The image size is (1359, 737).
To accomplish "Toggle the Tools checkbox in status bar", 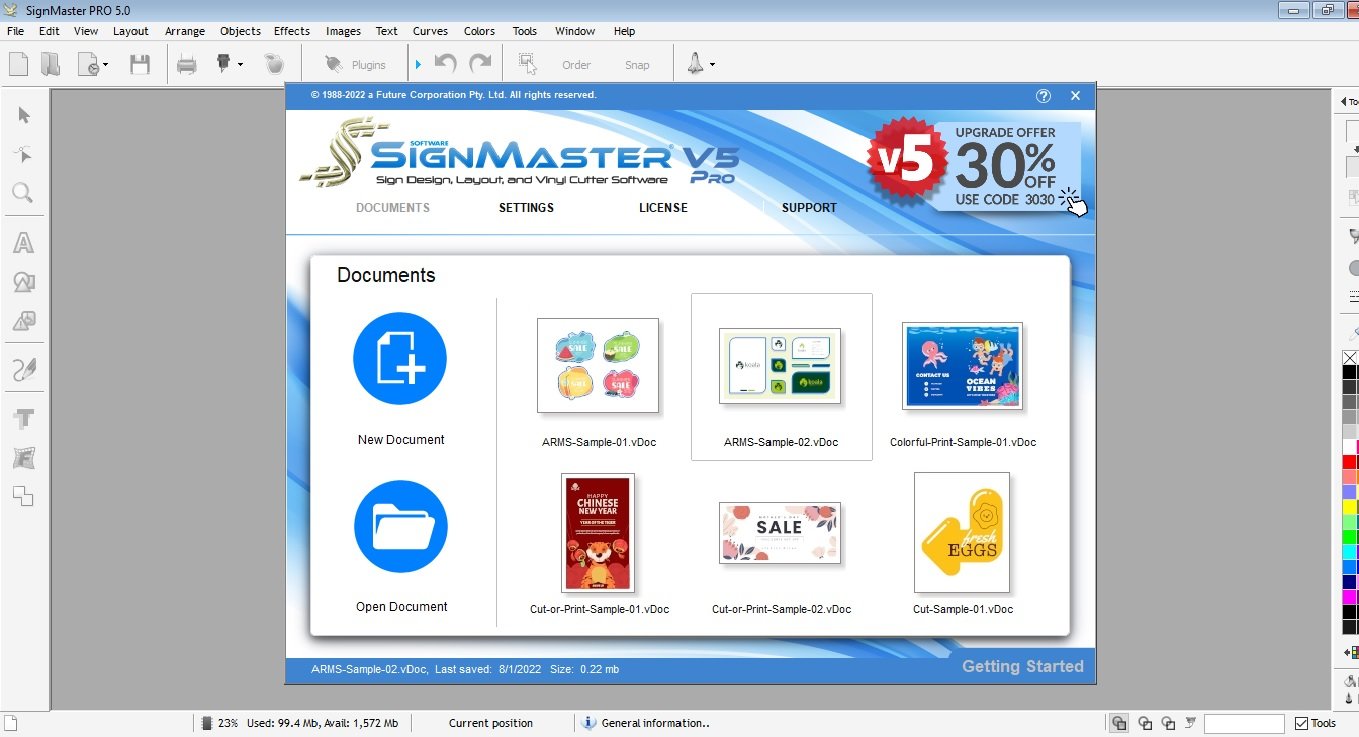I will click(1301, 723).
